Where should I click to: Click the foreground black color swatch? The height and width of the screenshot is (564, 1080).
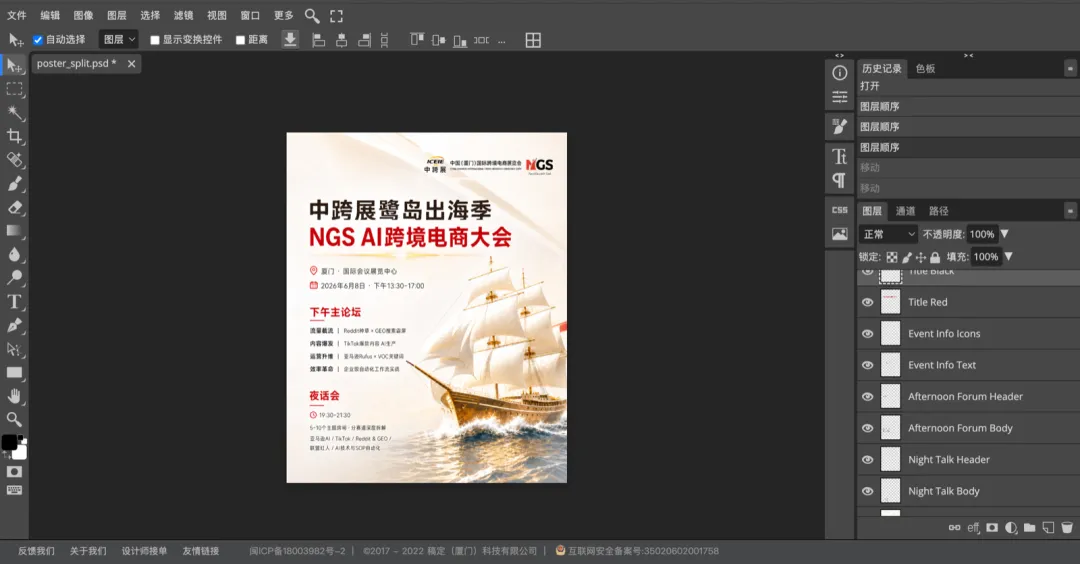coord(9,442)
